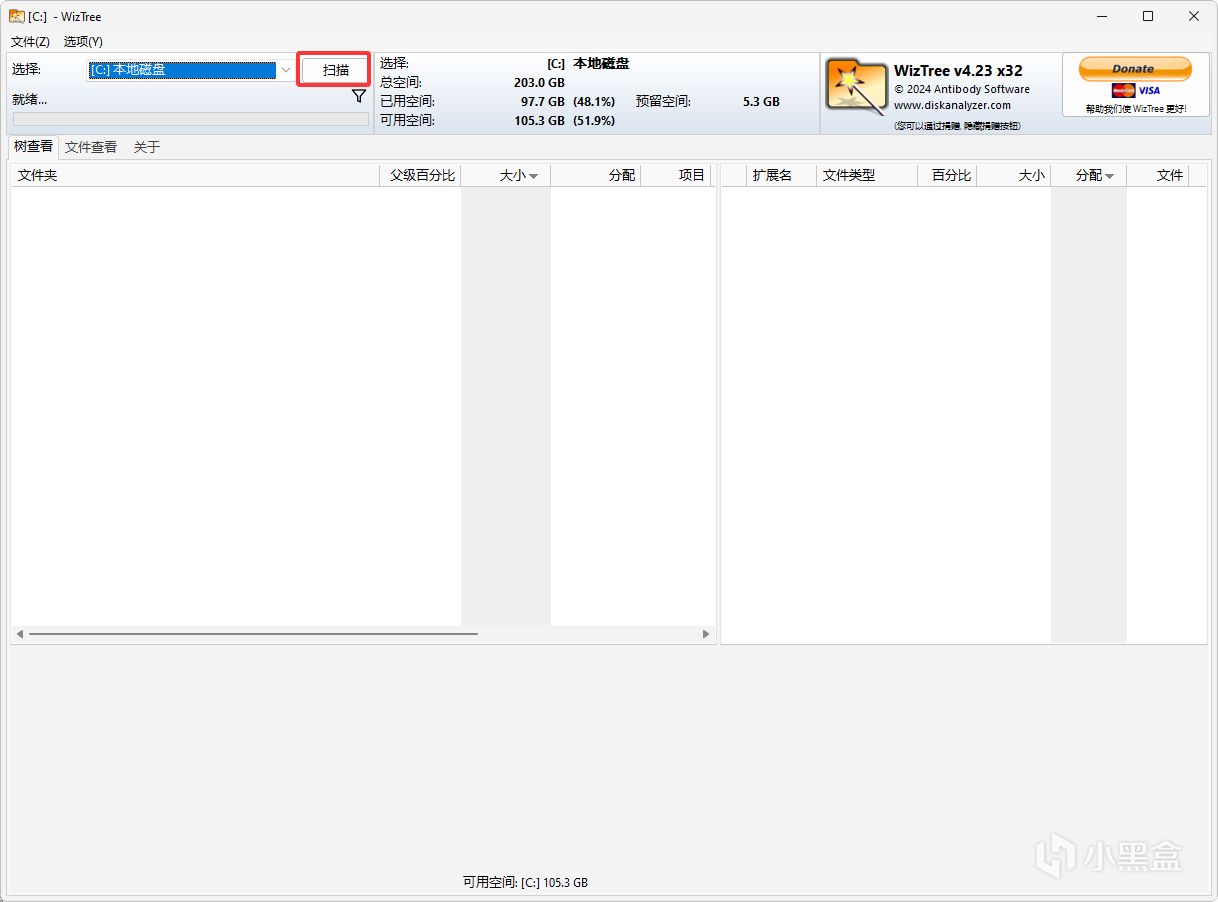The height and width of the screenshot is (902, 1218).
Task: Sort by 分配 column in extension pane
Action: pyautogui.click(x=1089, y=175)
